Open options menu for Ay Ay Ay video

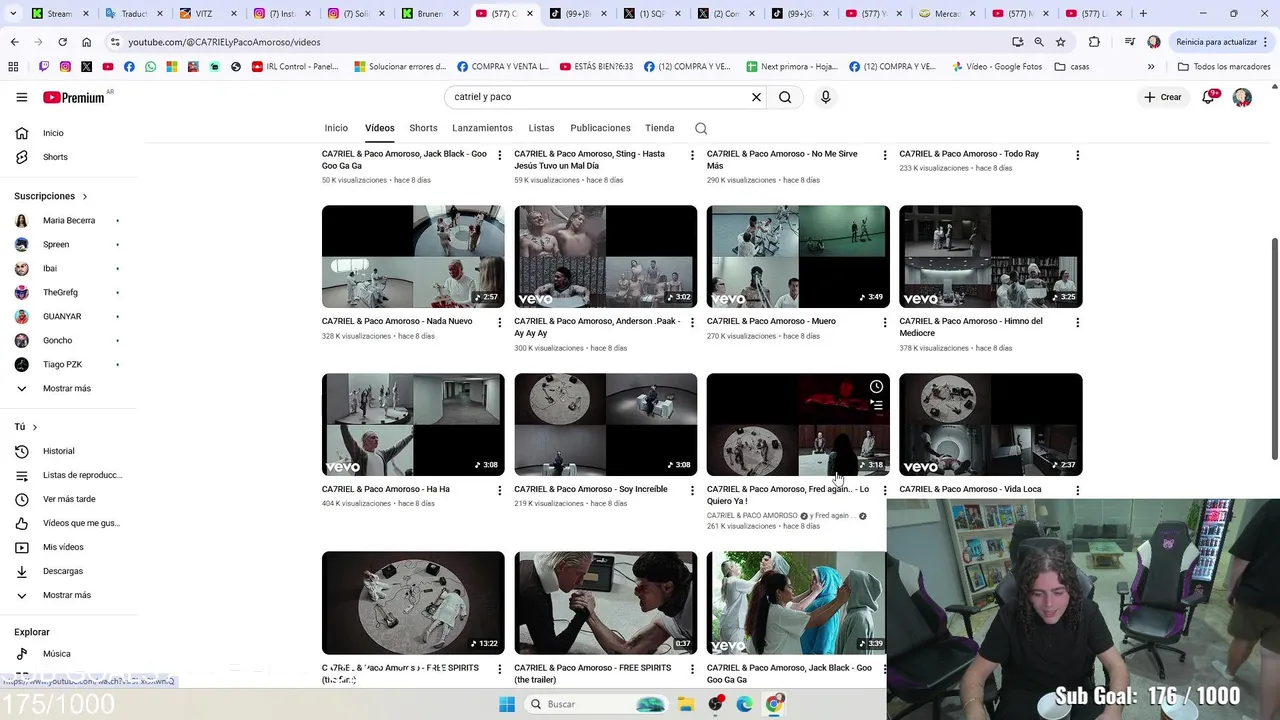tap(692, 323)
